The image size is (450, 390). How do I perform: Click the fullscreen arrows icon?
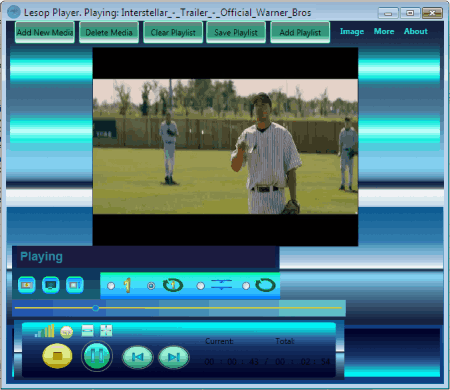pos(106,330)
